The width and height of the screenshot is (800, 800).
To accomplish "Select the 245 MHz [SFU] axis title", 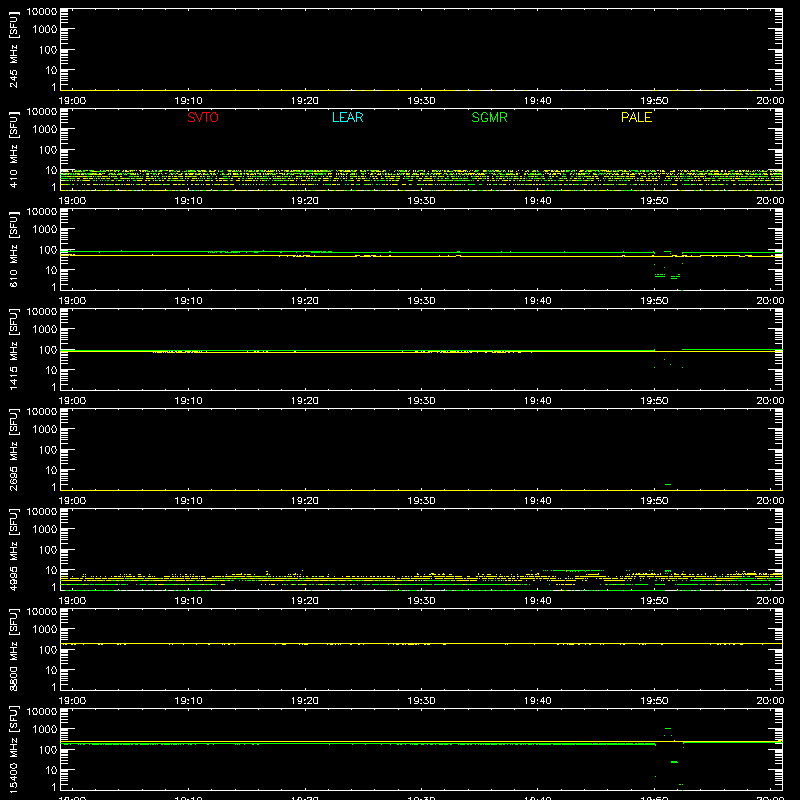I will click(14, 49).
